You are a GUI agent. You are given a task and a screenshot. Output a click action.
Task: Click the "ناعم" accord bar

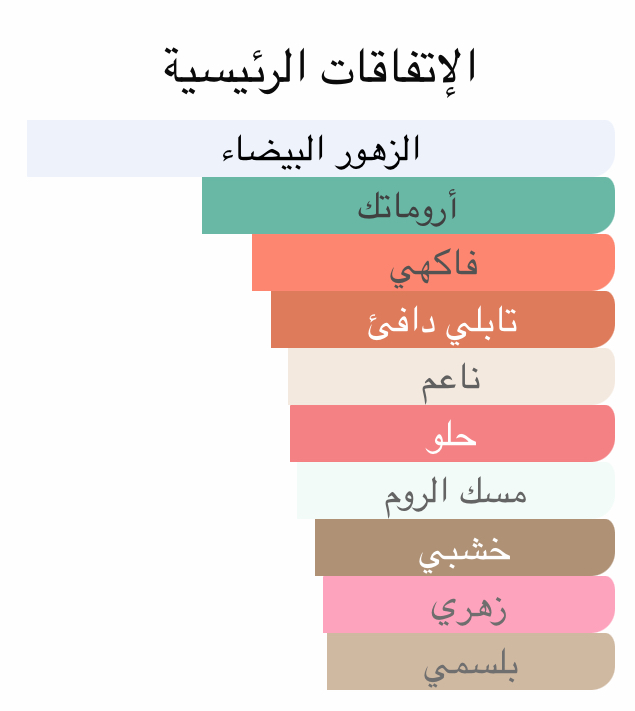(451, 377)
